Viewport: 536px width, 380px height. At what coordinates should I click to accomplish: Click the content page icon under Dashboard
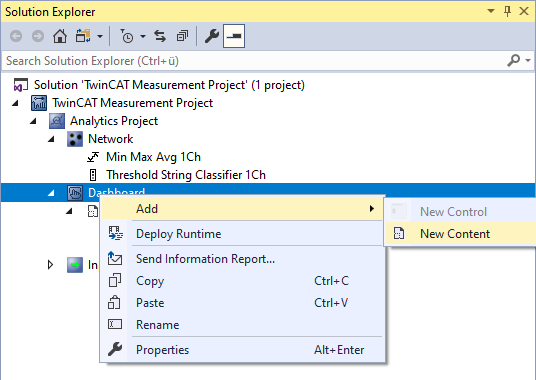click(x=93, y=211)
